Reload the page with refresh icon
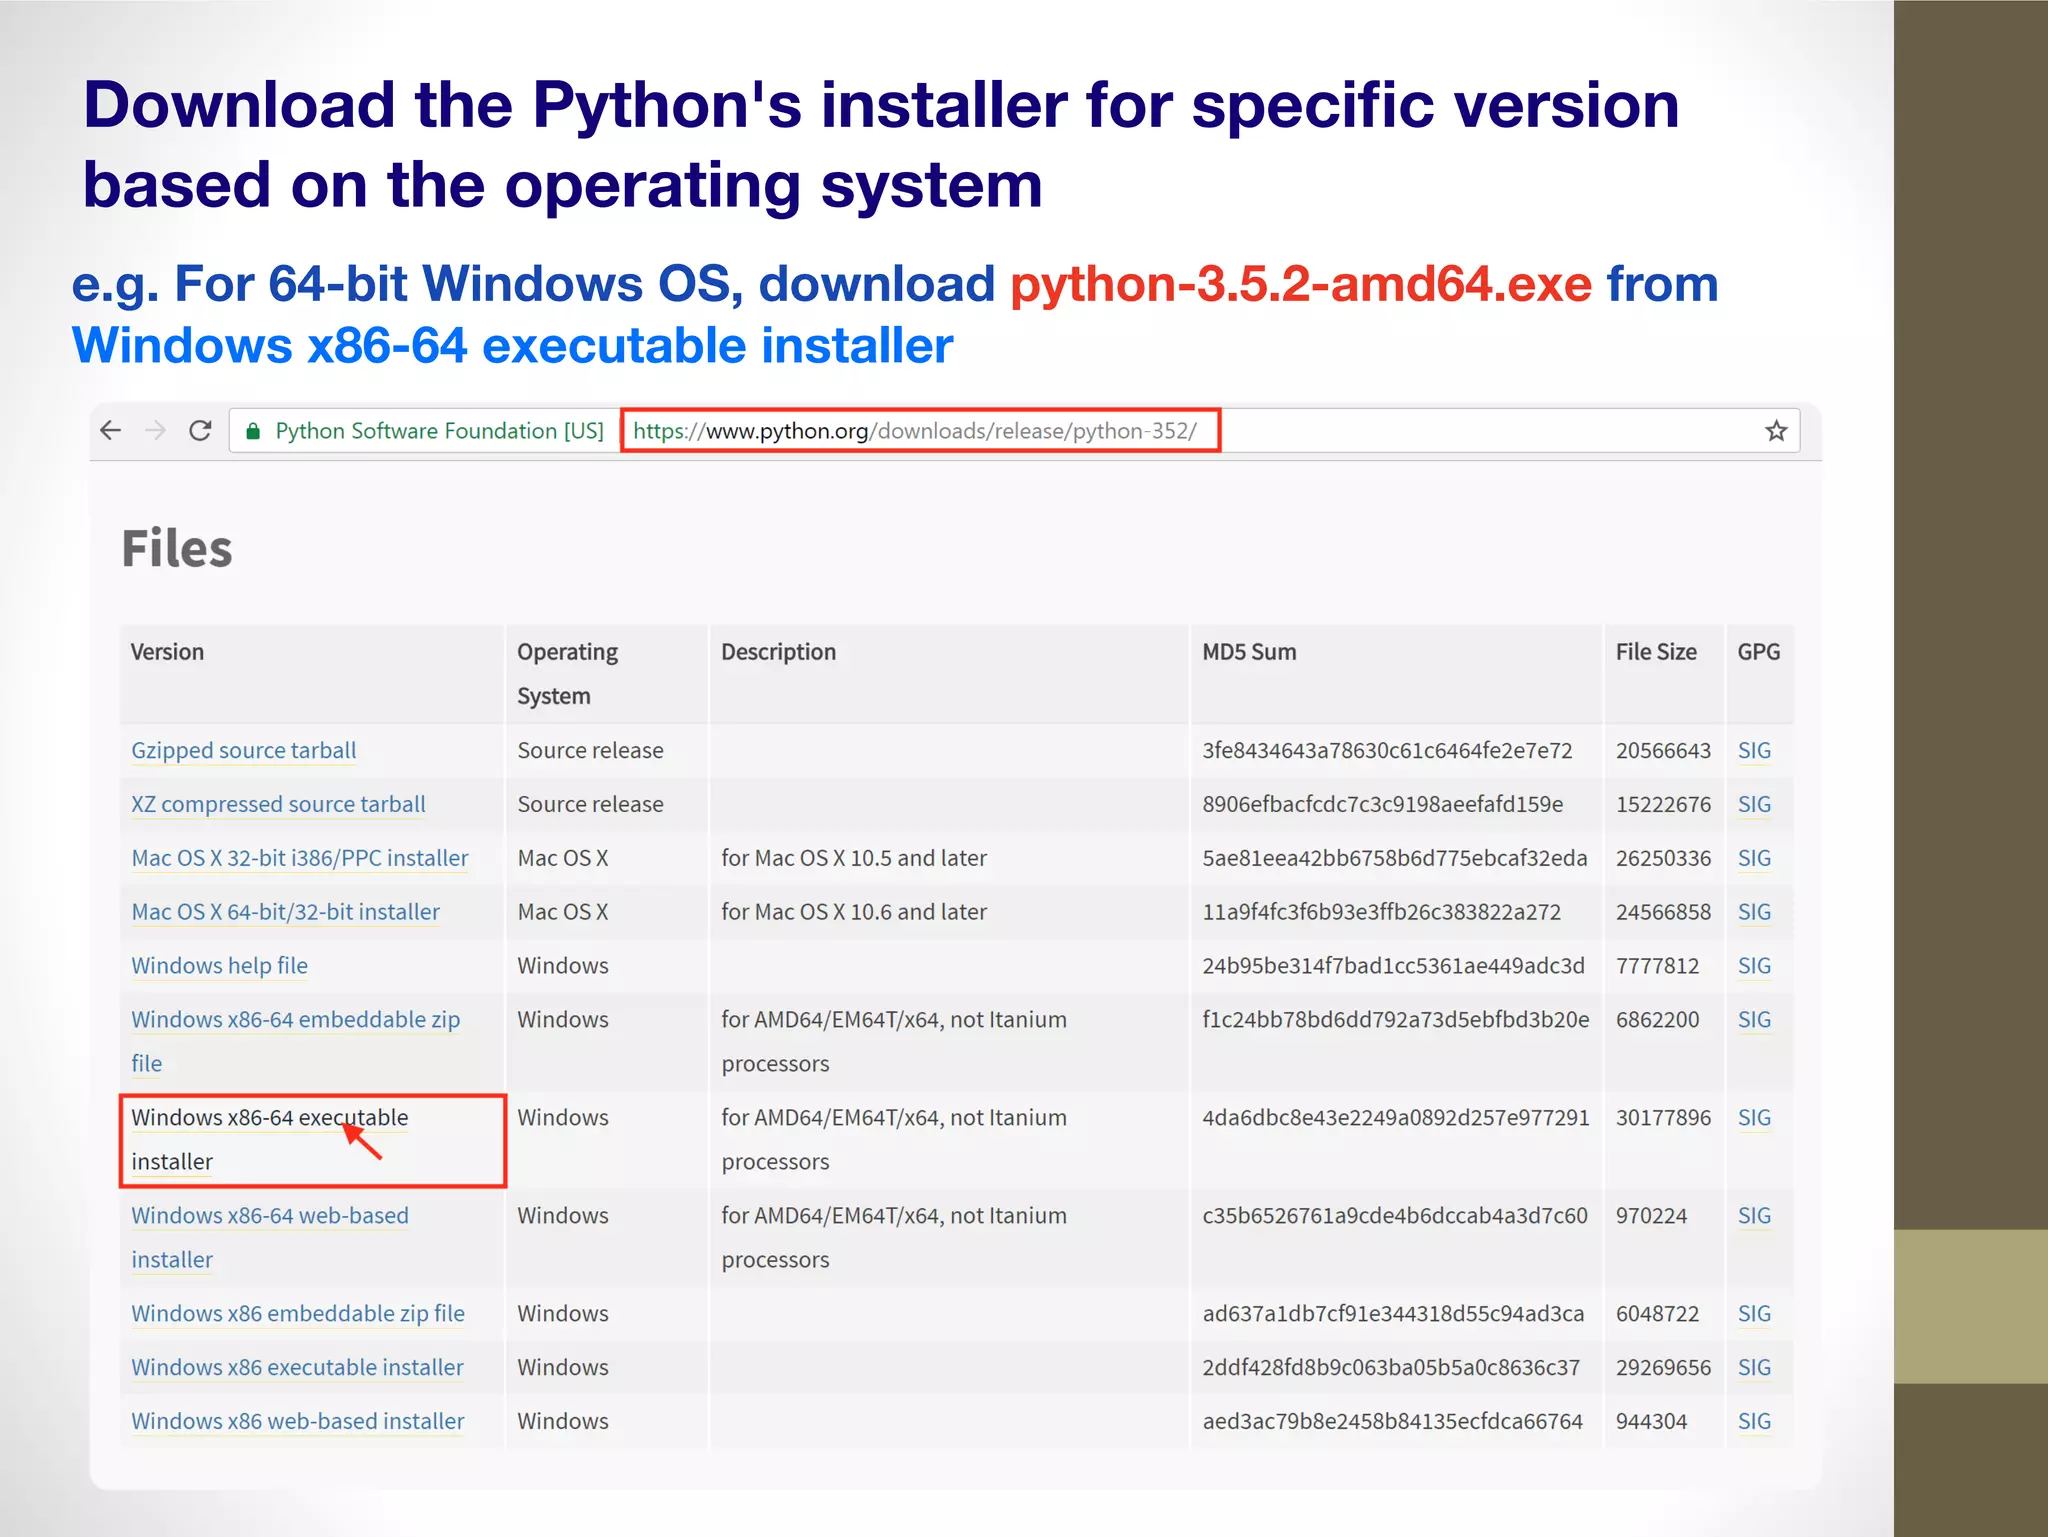The width and height of the screenshot is (2048, 1537). 200,431
